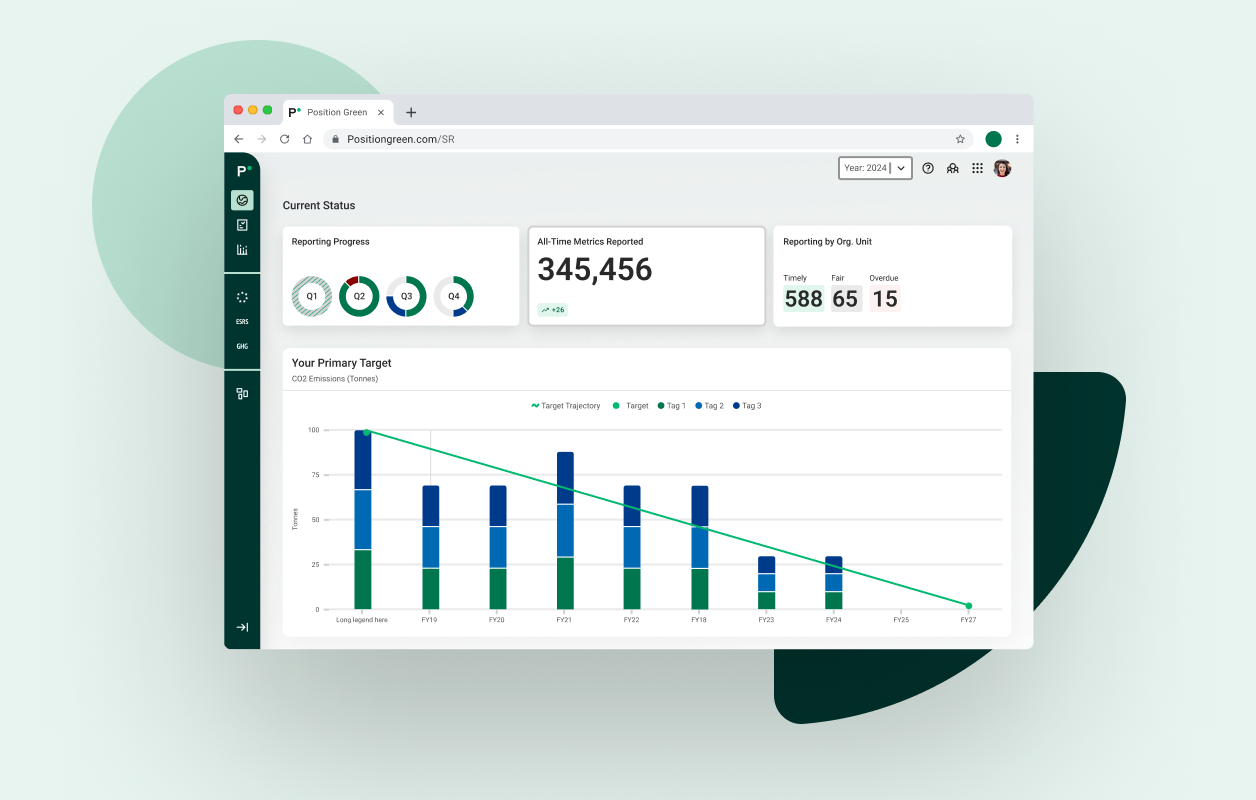Screen dimensions: 1256x800
Task: Click the Overdue count in Reporting by Org Unit
Action: point(884,298)
